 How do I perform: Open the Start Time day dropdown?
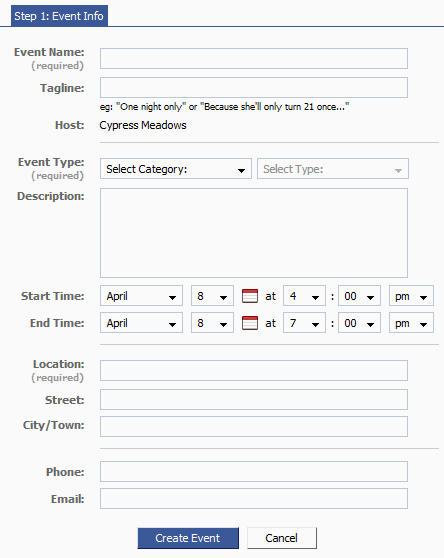[x=212, y=295]
